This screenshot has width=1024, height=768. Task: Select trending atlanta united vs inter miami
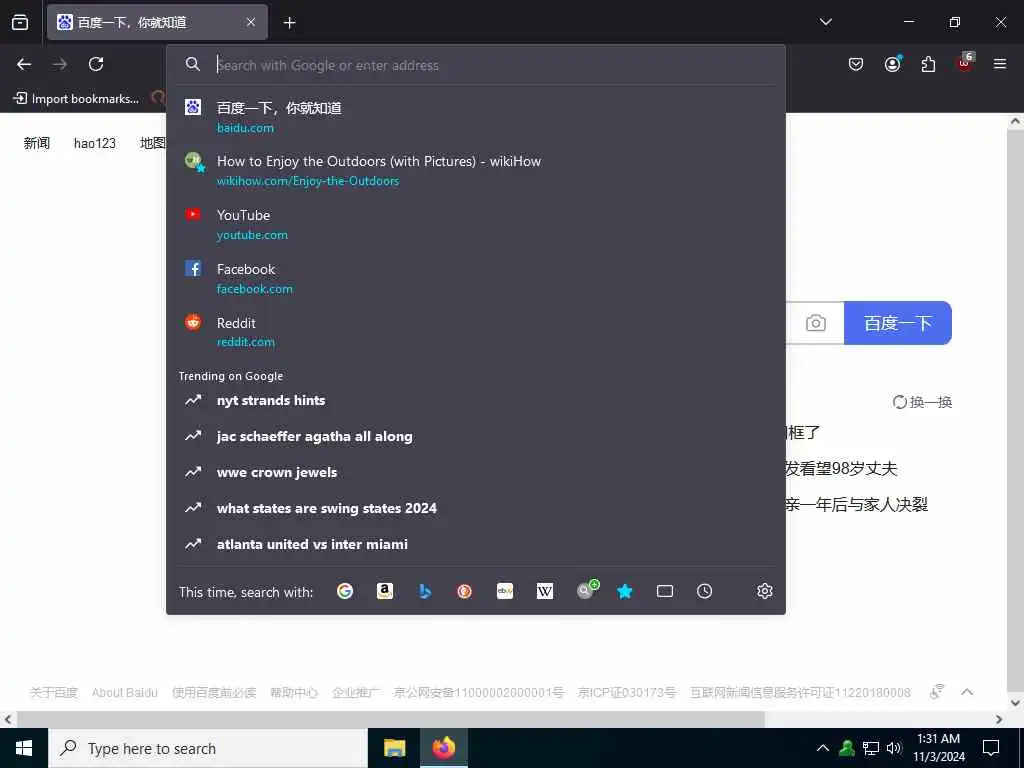475,544
